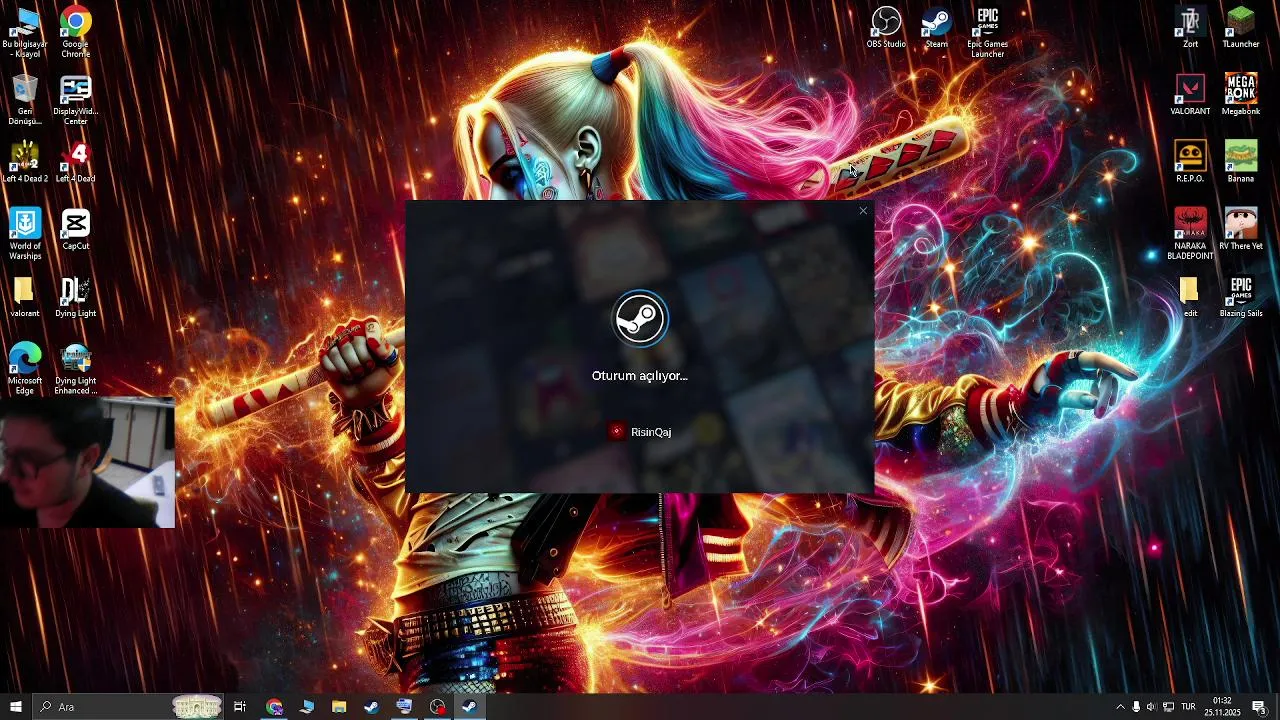Select the VALORANT game desktop icon

click(x=1190, y=94)
